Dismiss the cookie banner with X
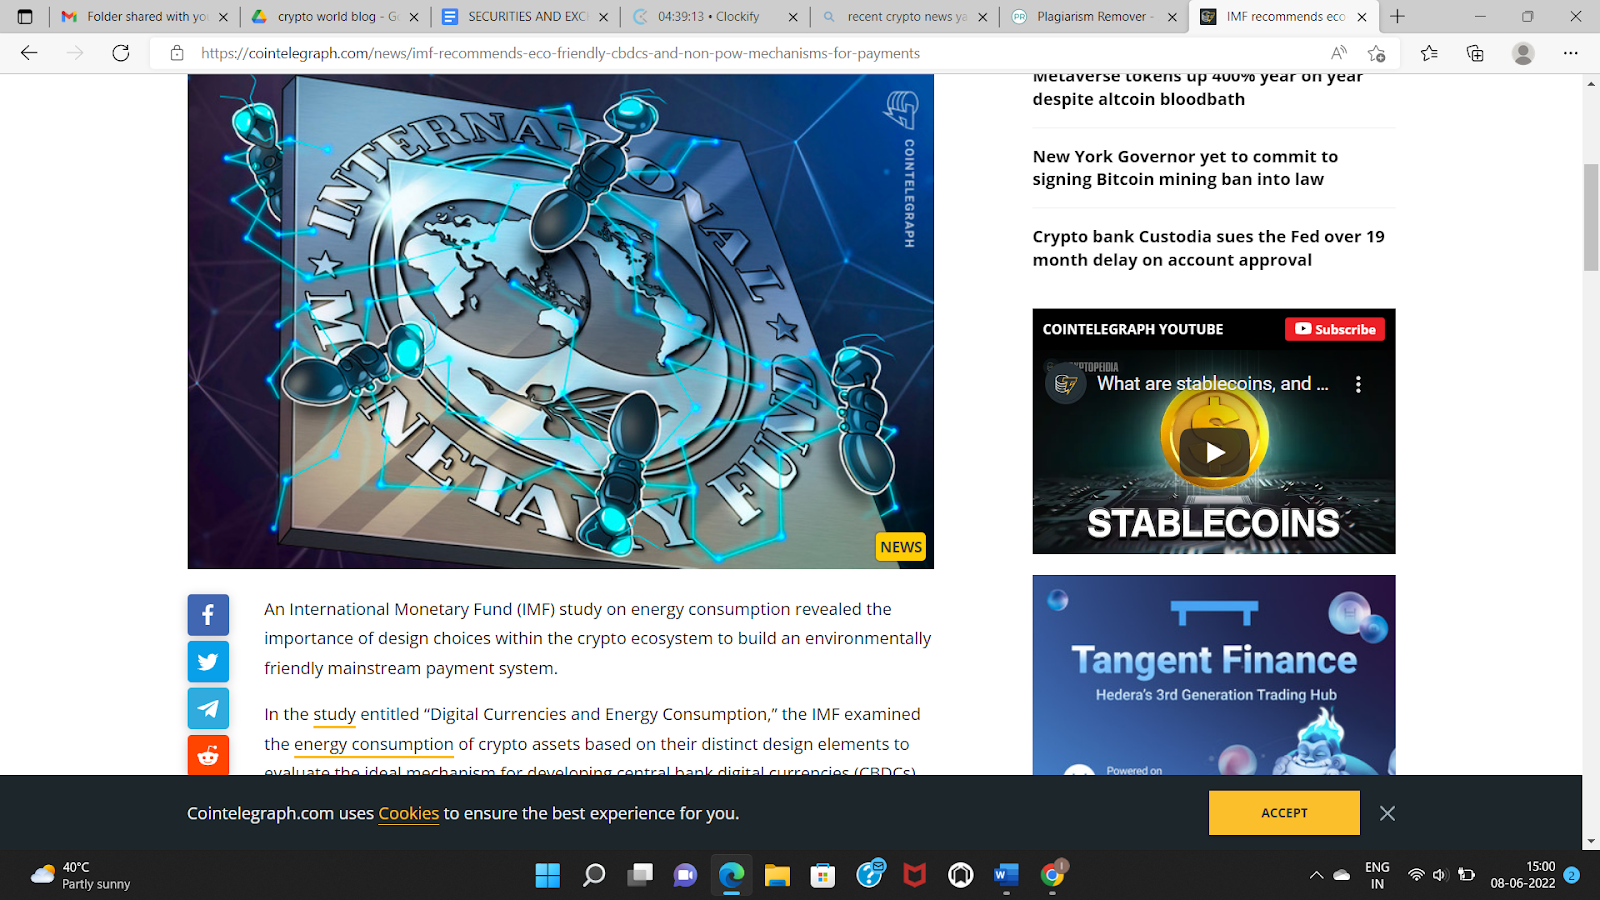1600x900 pixels. point(1387,813)
